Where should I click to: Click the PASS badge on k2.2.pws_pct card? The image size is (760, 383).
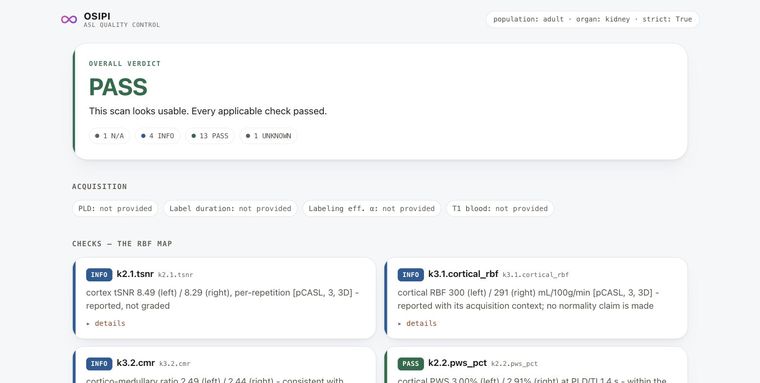pos(411,364)
